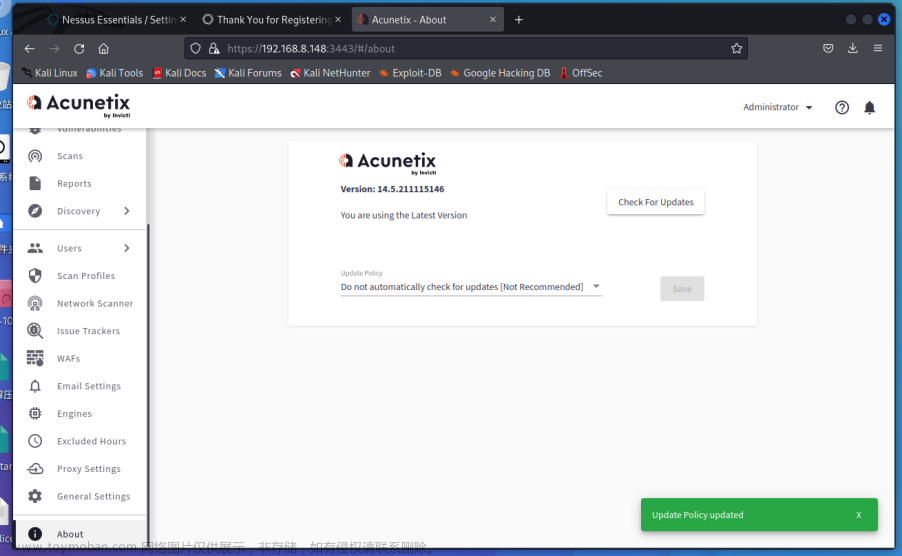Bookmark this page with star icon
Screen dimensions: 902x556
point(736,49)
